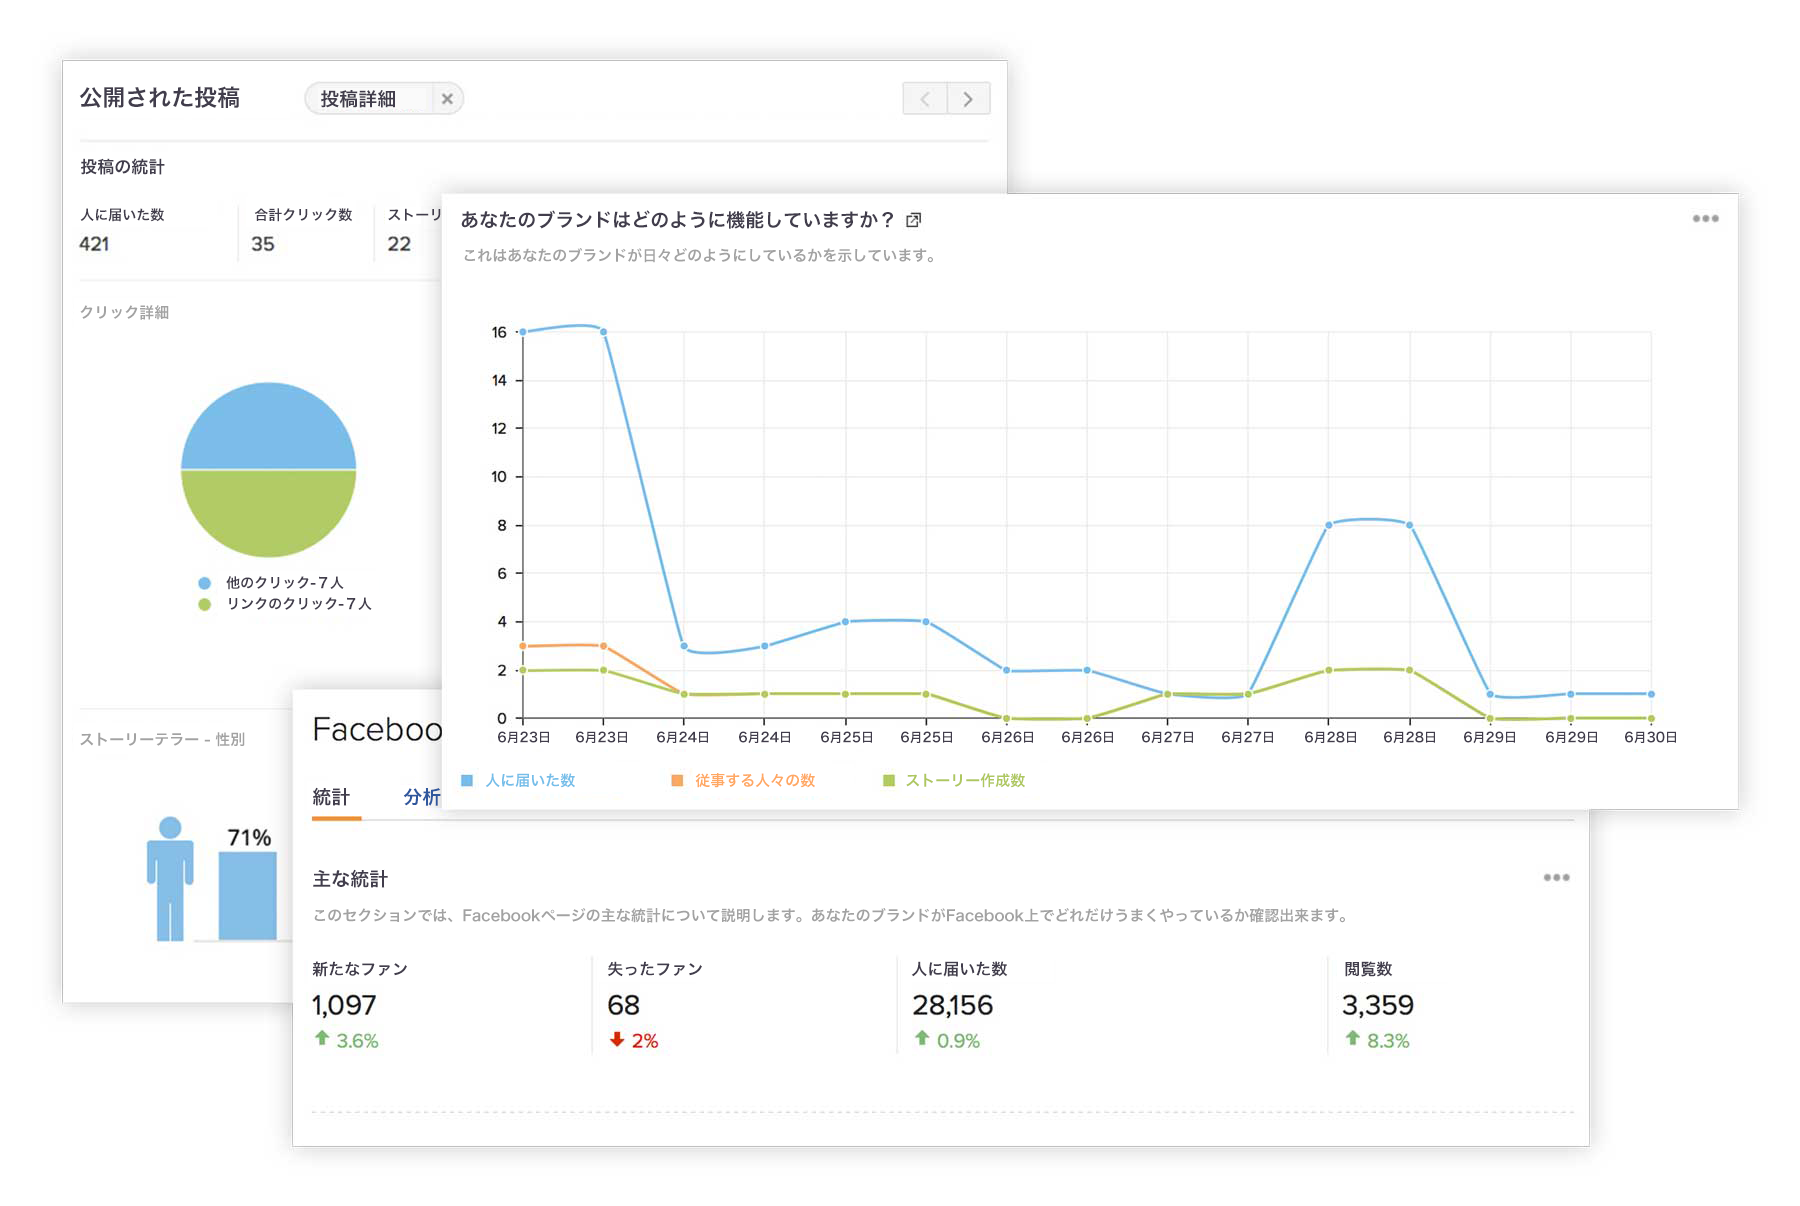The image size is (1800, 1206).
Task: Select the リンクのクリック-7人 pie legend entry
Action: pyautogui.click(x=285, y=604)
